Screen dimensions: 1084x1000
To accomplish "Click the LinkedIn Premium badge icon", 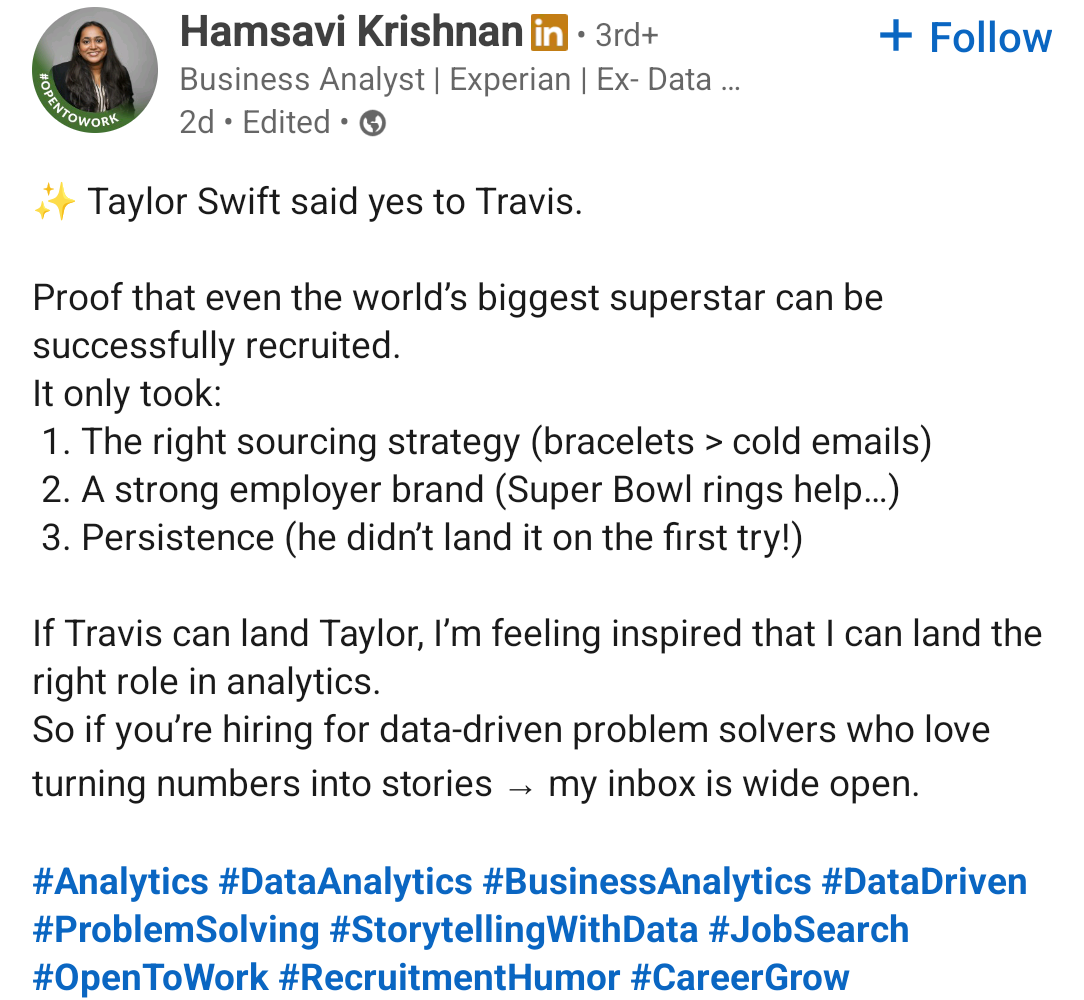I will [549, 33].
